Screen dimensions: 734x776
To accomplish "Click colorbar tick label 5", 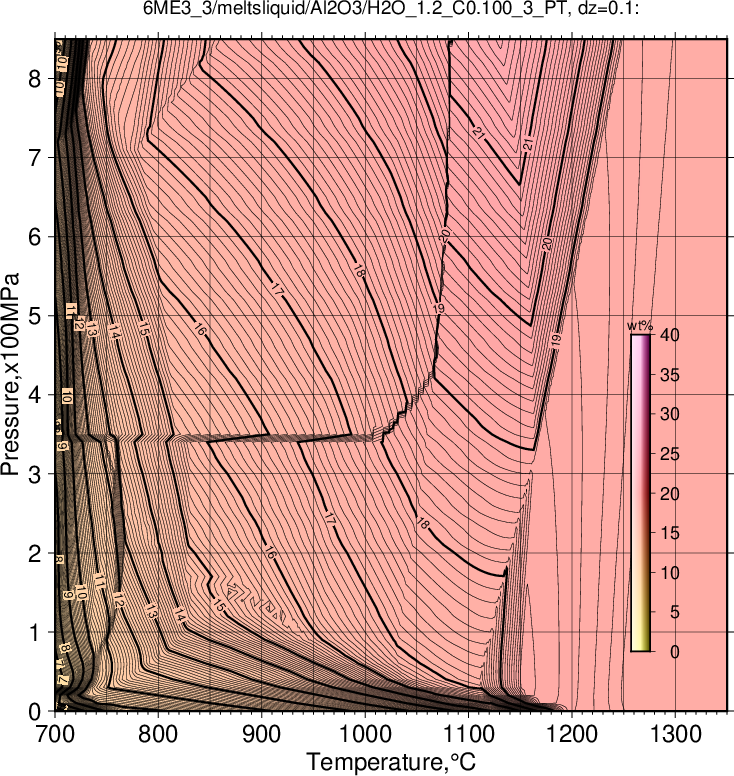I will click(674, 612).
